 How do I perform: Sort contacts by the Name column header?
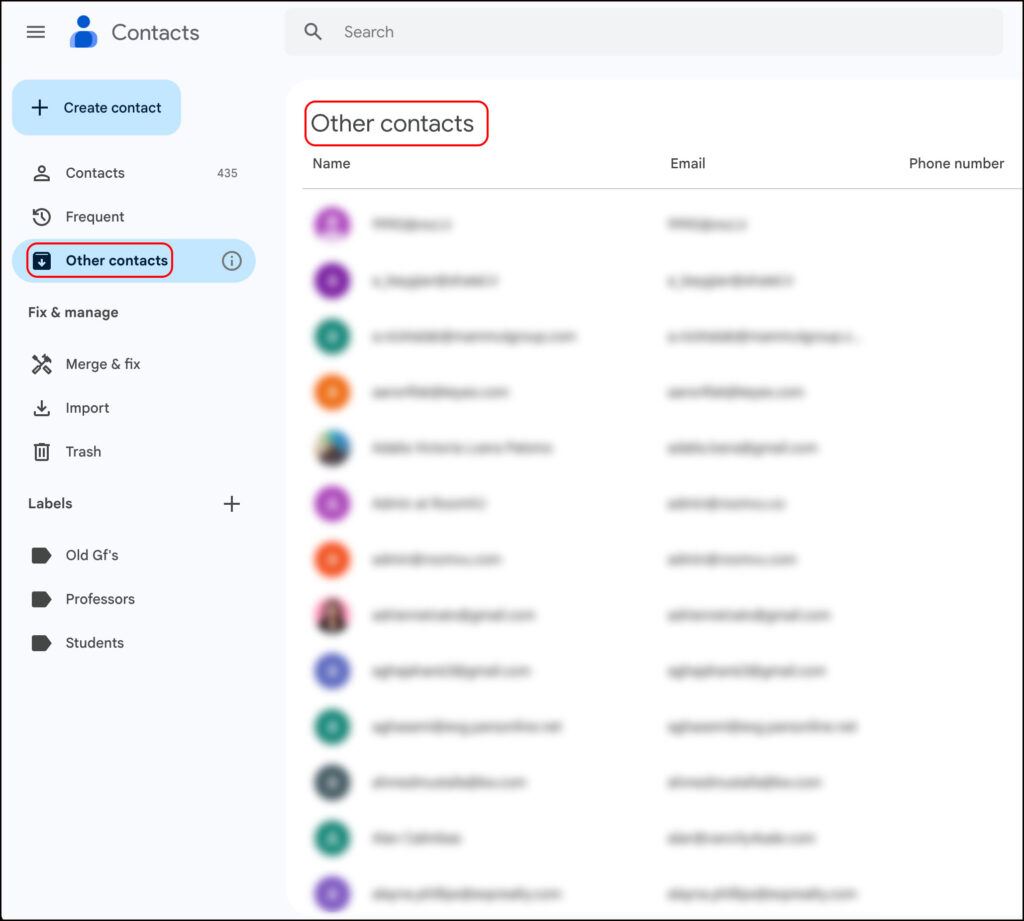click(x=331, y=163)
